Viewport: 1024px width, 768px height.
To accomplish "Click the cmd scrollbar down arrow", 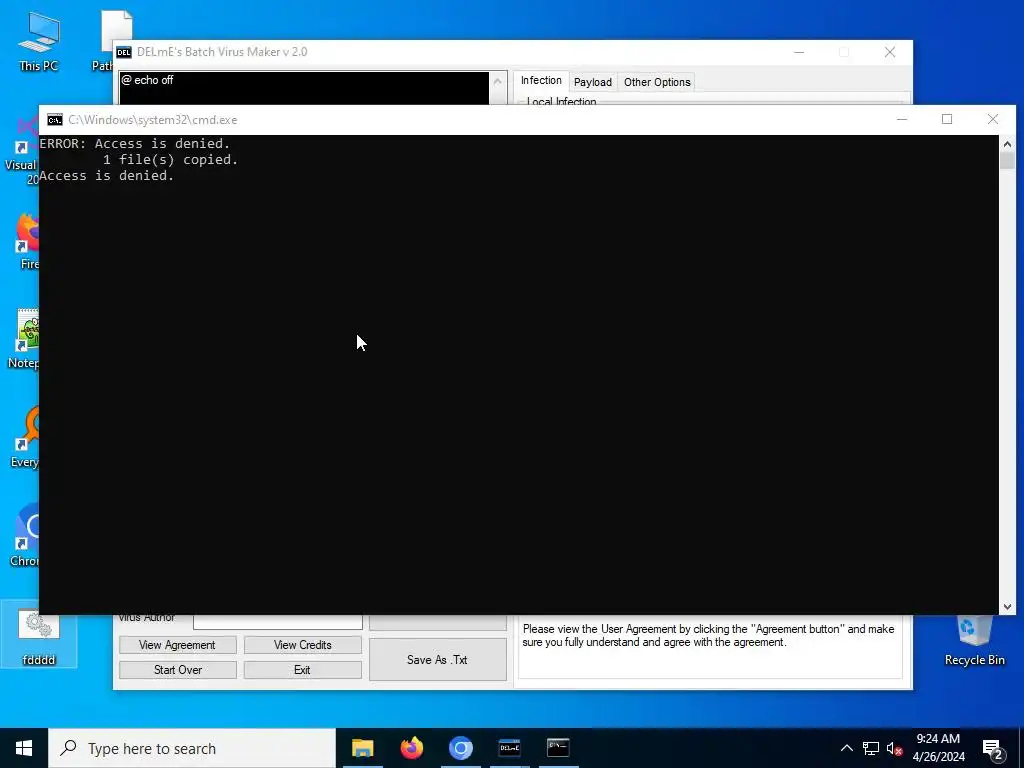I will pyautogui.click(x=1007, y=607).
